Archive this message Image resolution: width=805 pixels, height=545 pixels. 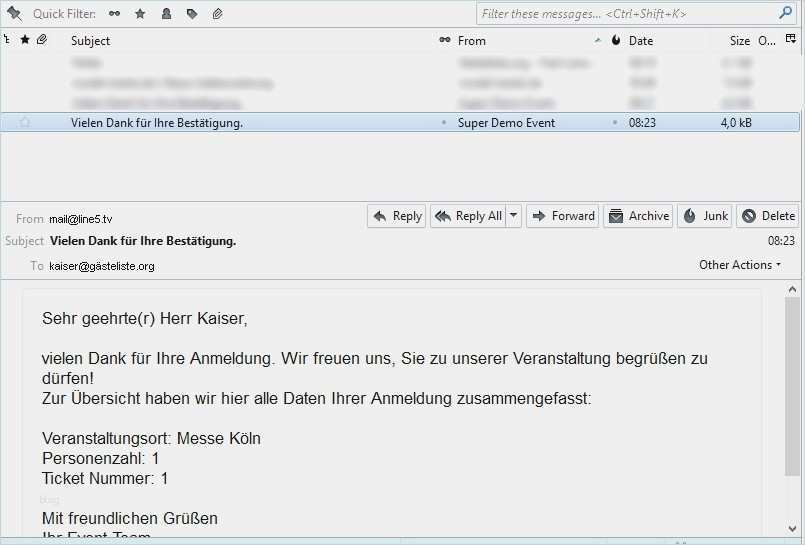click(638, 216)
